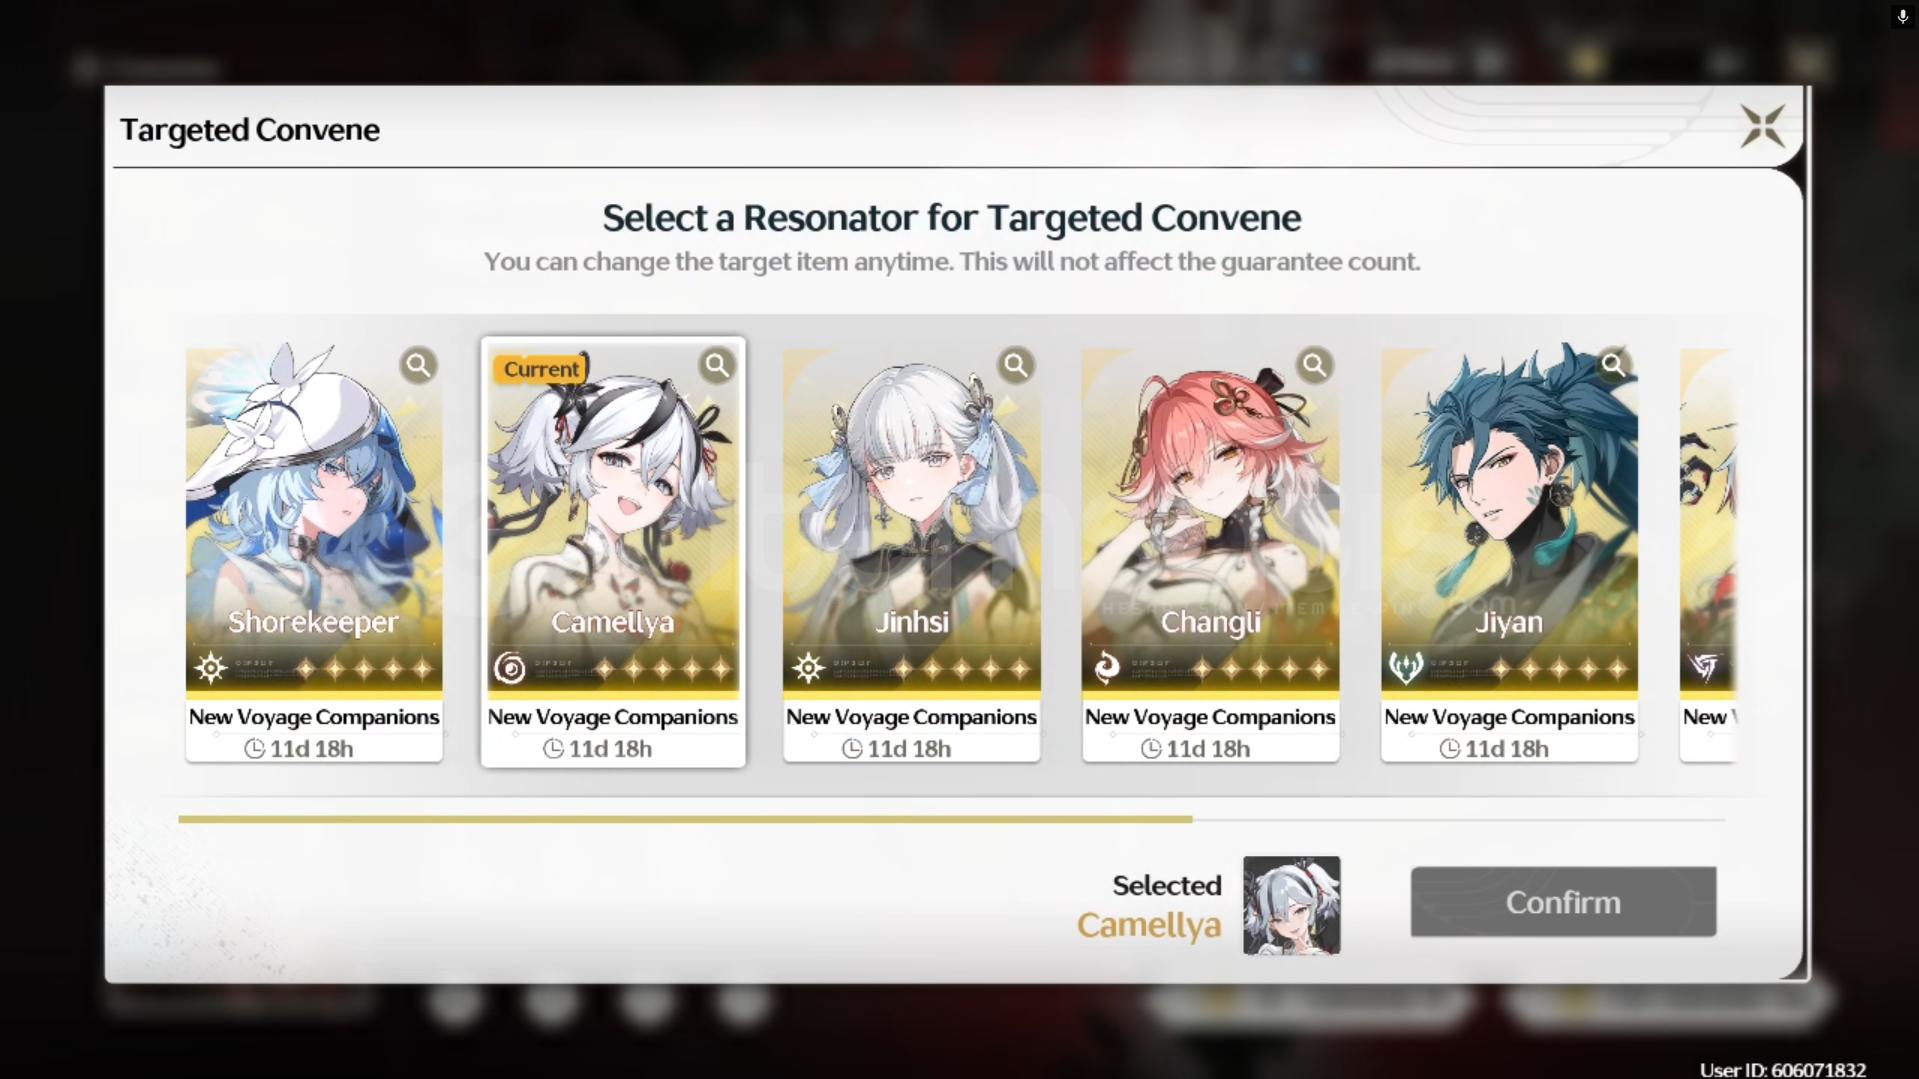The height and width of the screenshot is (1079, 1919).
Task: Select the Jinhsi resonator card
Action: 911,553
